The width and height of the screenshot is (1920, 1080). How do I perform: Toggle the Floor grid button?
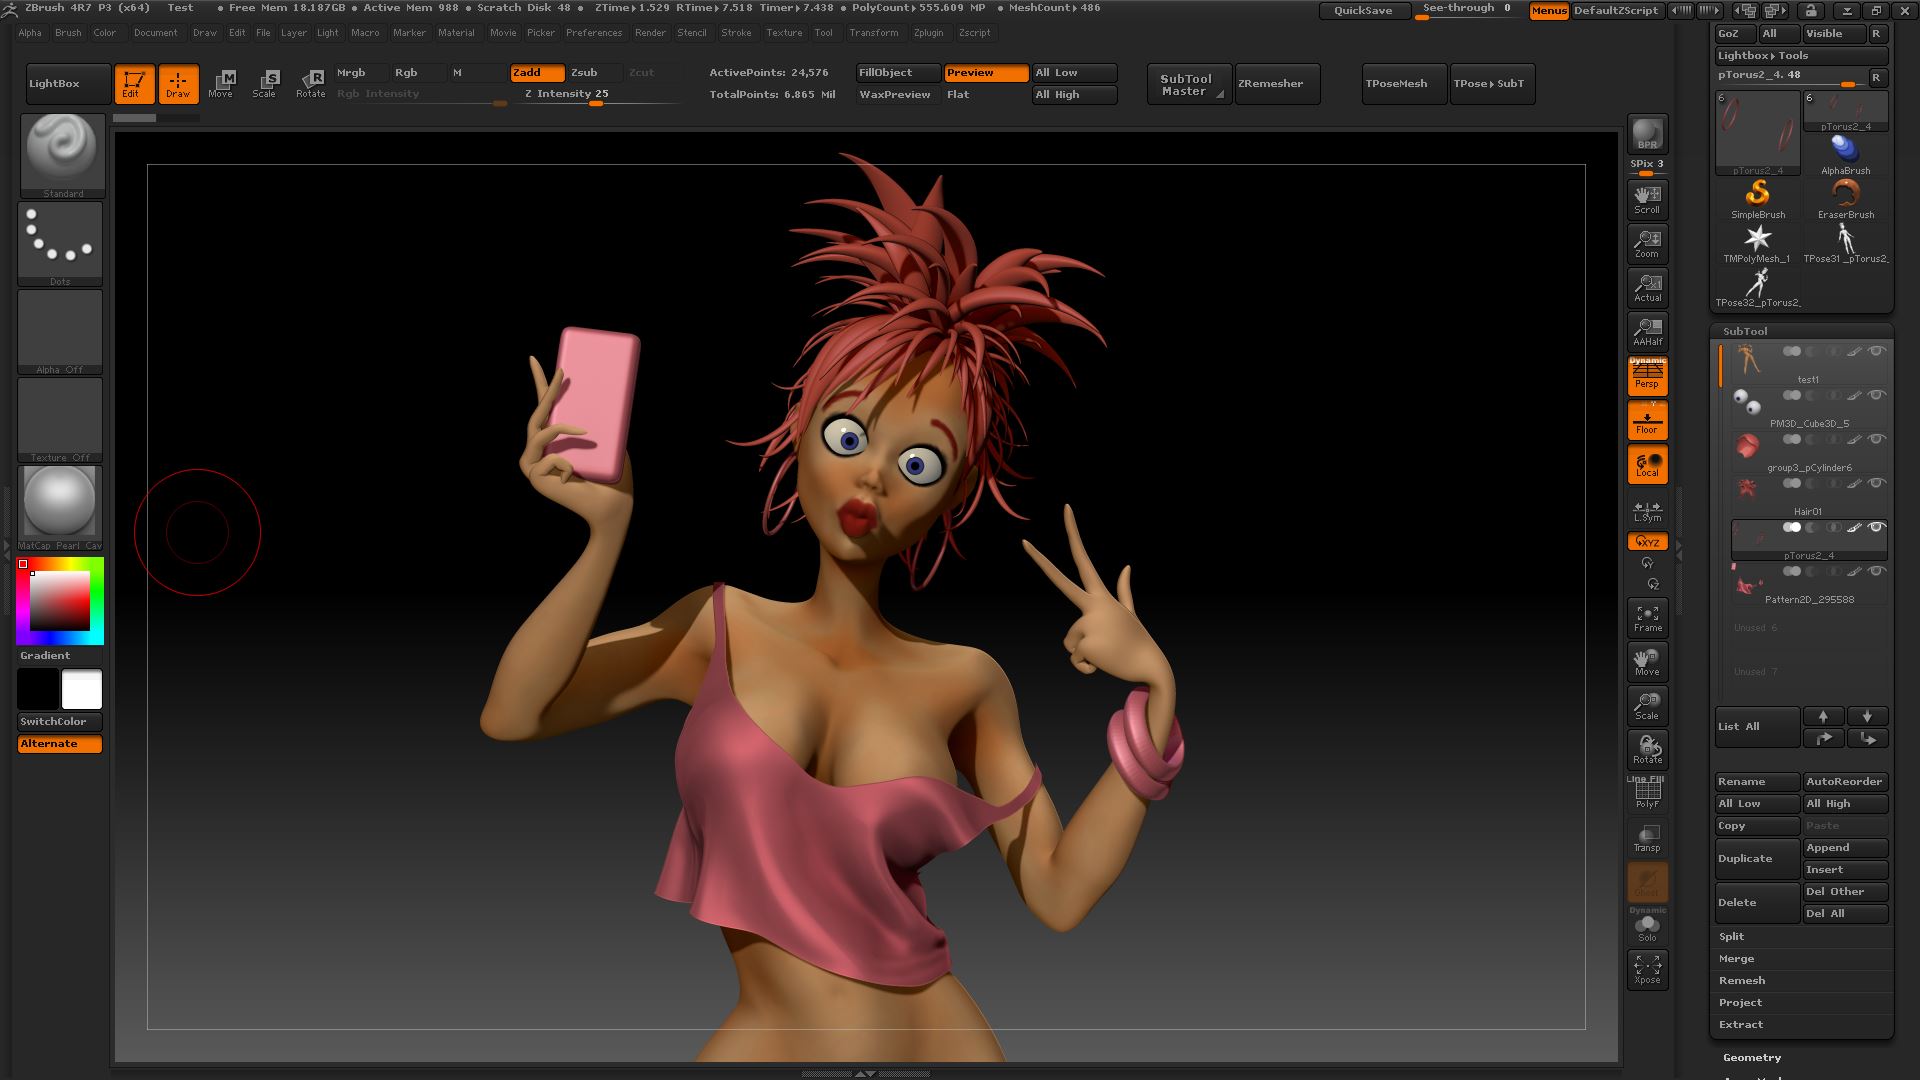click(x=1647, y=420)
